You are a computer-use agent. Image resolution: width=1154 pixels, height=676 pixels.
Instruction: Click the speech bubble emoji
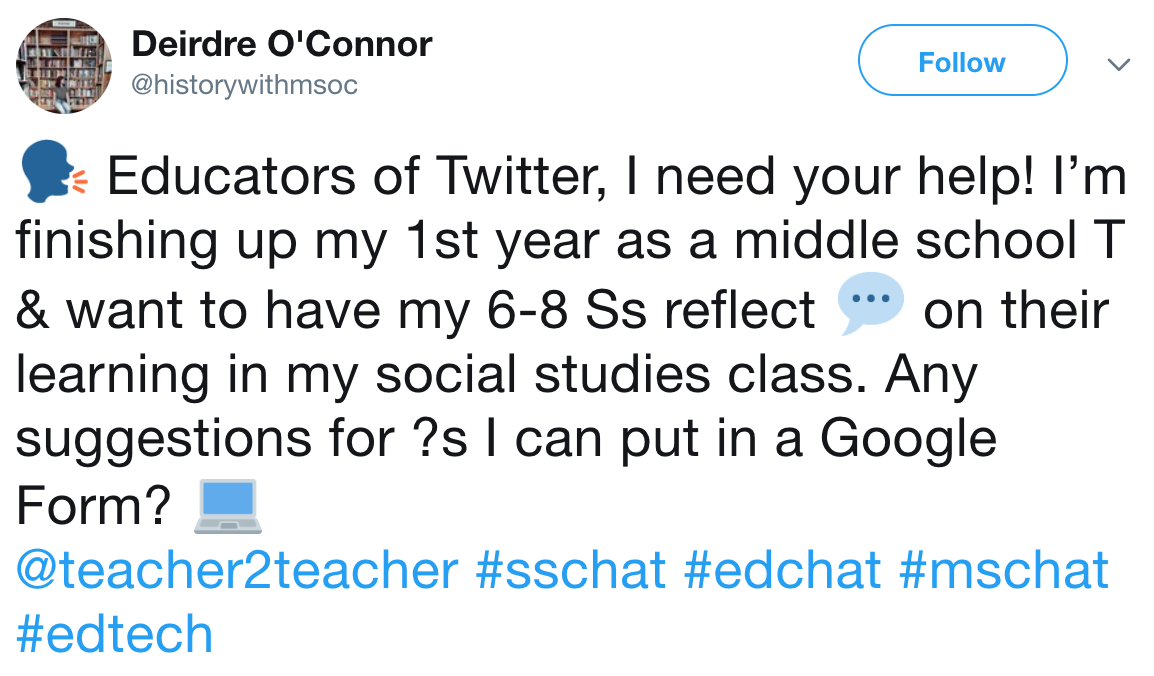(x=869, y=308)
